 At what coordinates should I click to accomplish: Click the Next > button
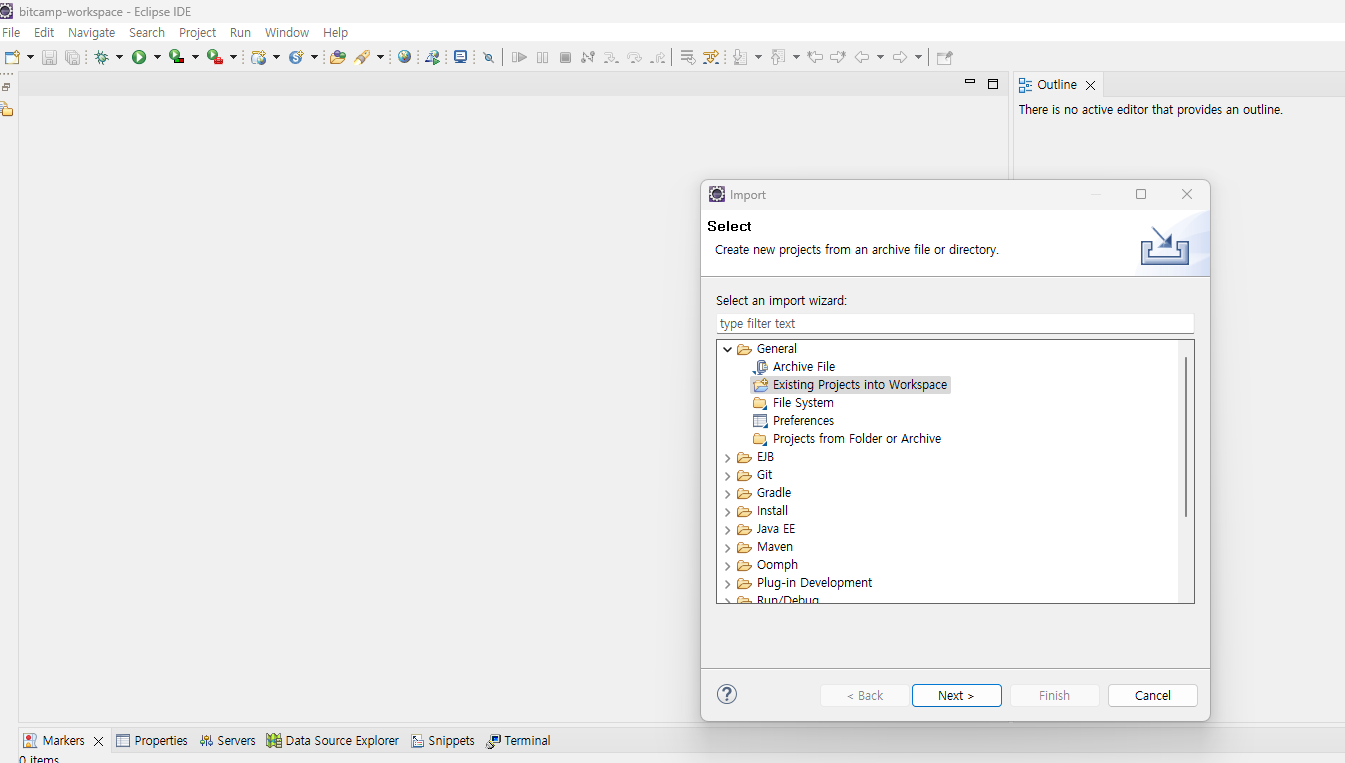pos(956,695)
